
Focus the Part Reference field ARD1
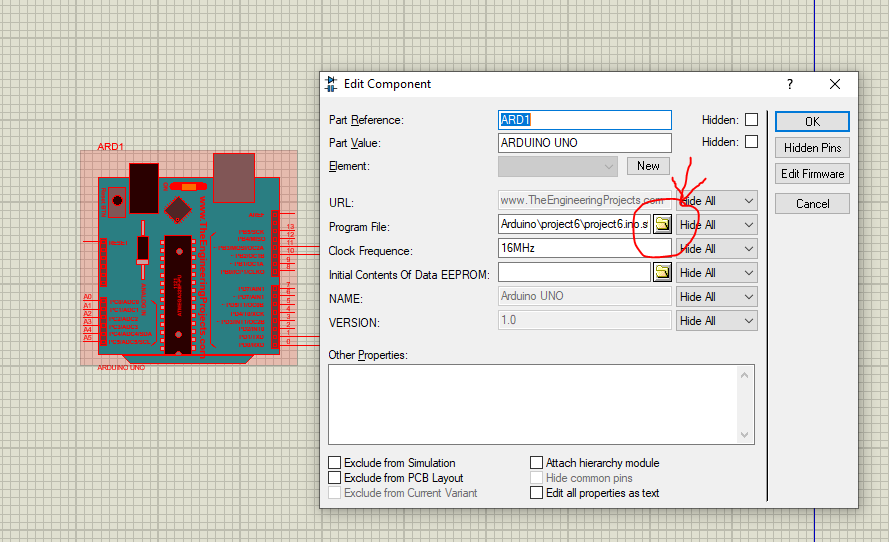click(x=585, y=120)
